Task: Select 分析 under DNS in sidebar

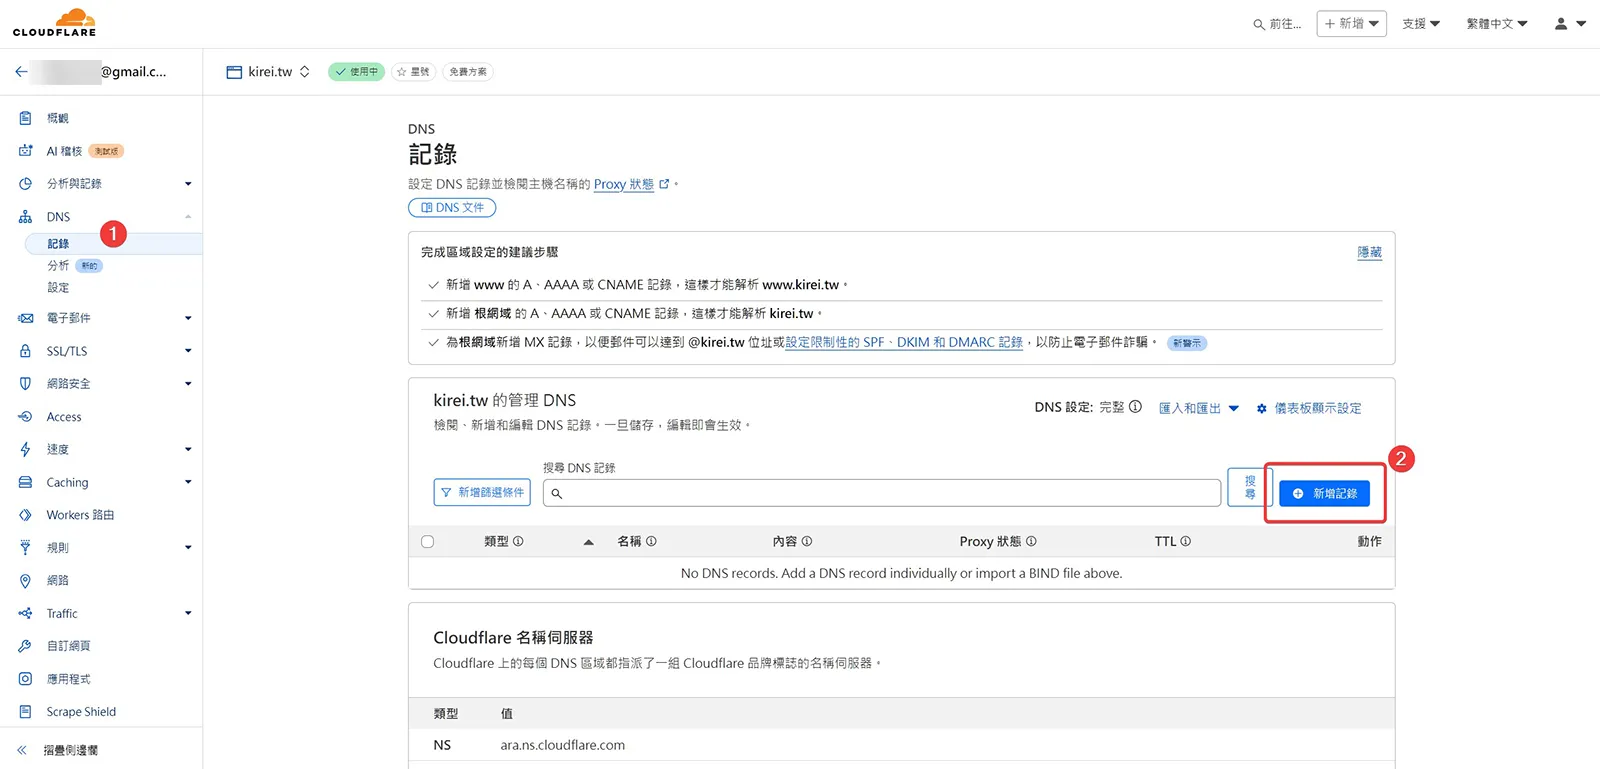Action: (58, 266)
